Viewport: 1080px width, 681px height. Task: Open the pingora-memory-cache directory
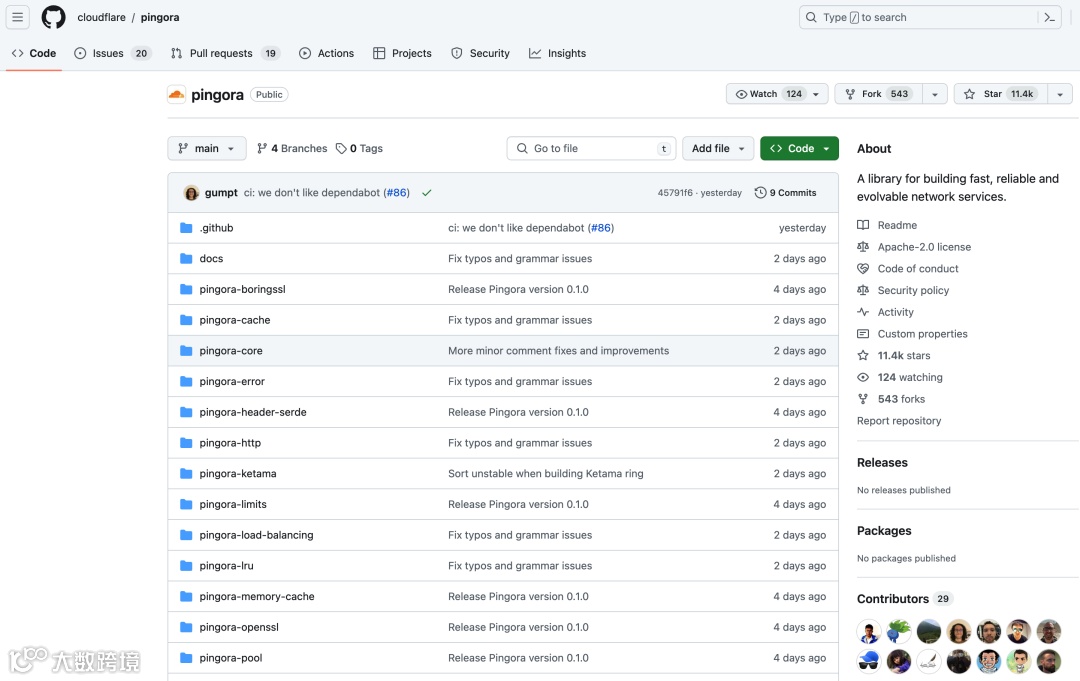point(257,597)
